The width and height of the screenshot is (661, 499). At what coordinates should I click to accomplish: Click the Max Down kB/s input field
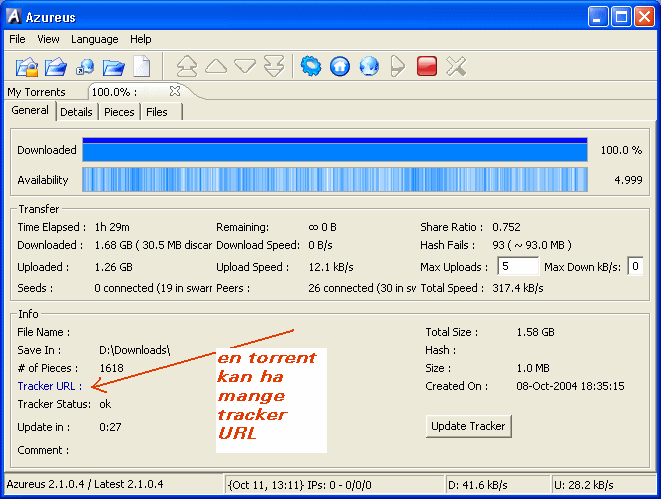pyautogui.click(x=635, y=266)
